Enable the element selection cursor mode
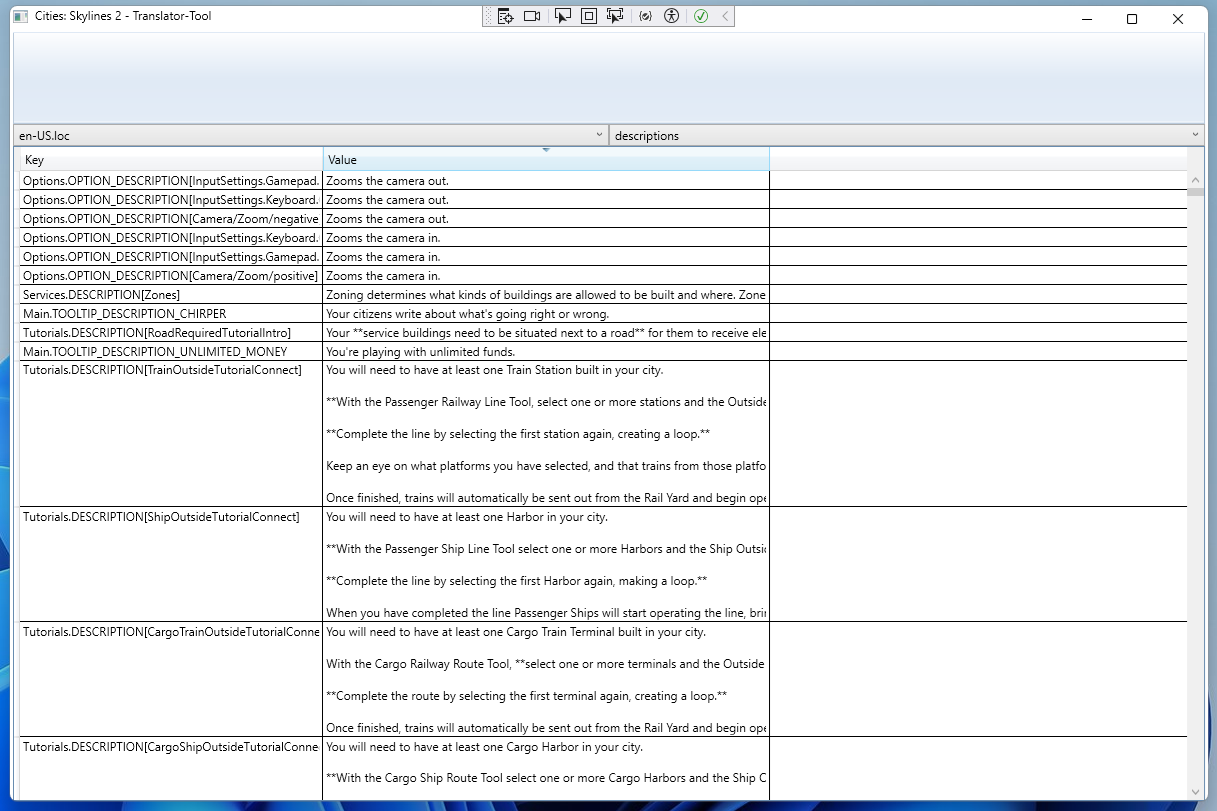Viewport: 1217px width, 811px height. coord(562,15)
